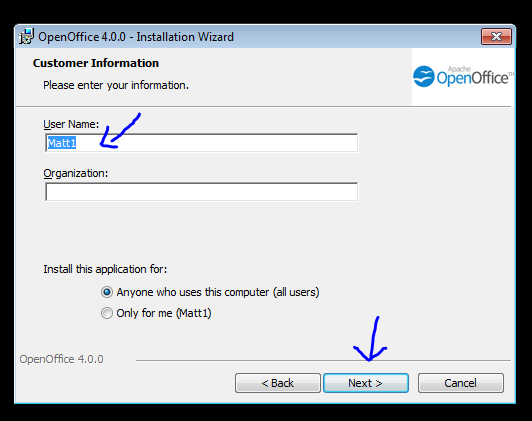This screenshot has height=421, width=532.
Task: Click into the Organization field
Action: pos(202,192)
